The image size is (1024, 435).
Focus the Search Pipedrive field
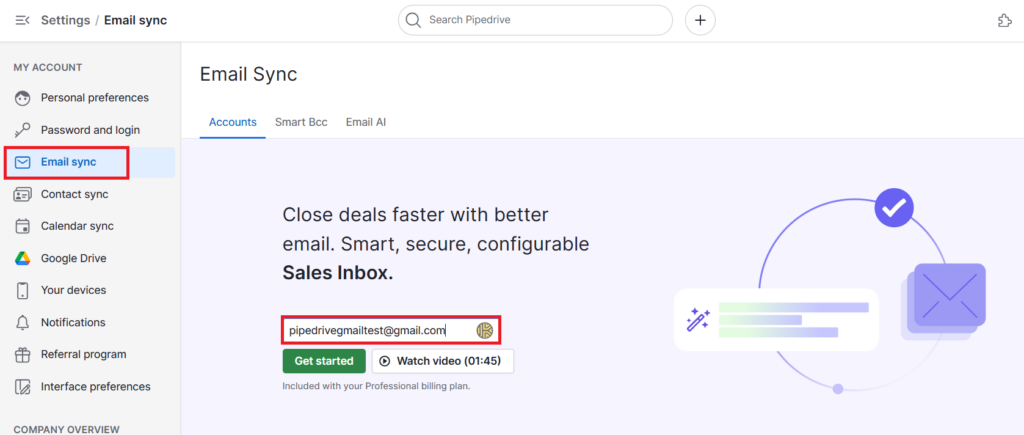[x=535, y=20]
